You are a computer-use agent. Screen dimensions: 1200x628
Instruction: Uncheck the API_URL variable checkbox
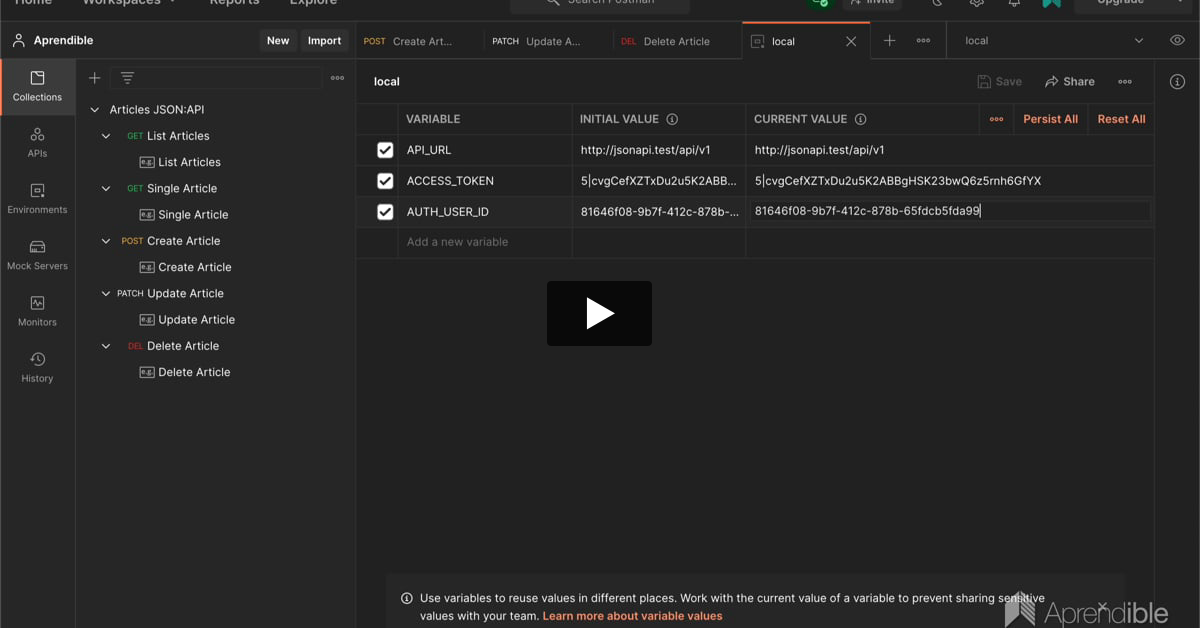[385, 150]
